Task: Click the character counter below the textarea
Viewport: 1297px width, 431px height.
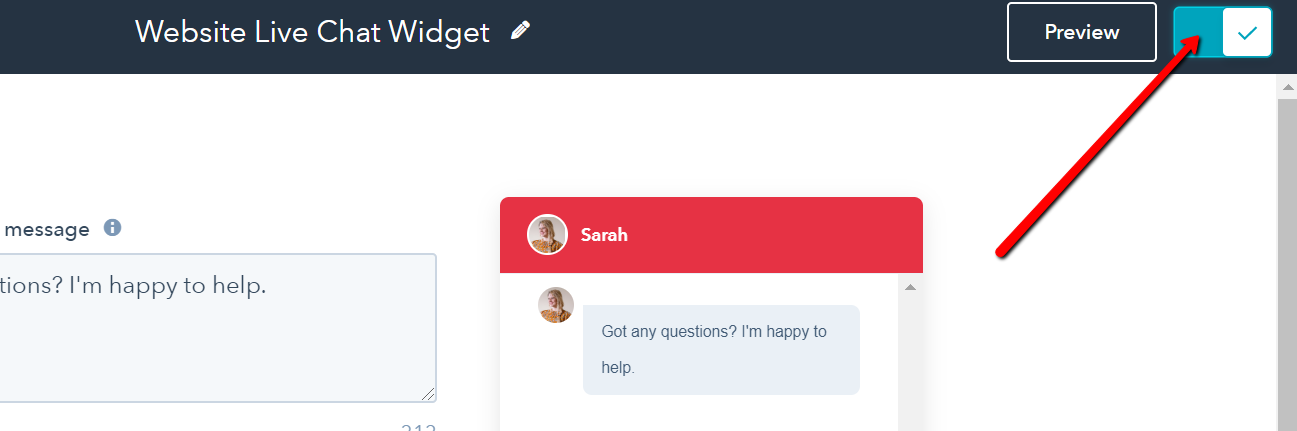Action: 418,427
